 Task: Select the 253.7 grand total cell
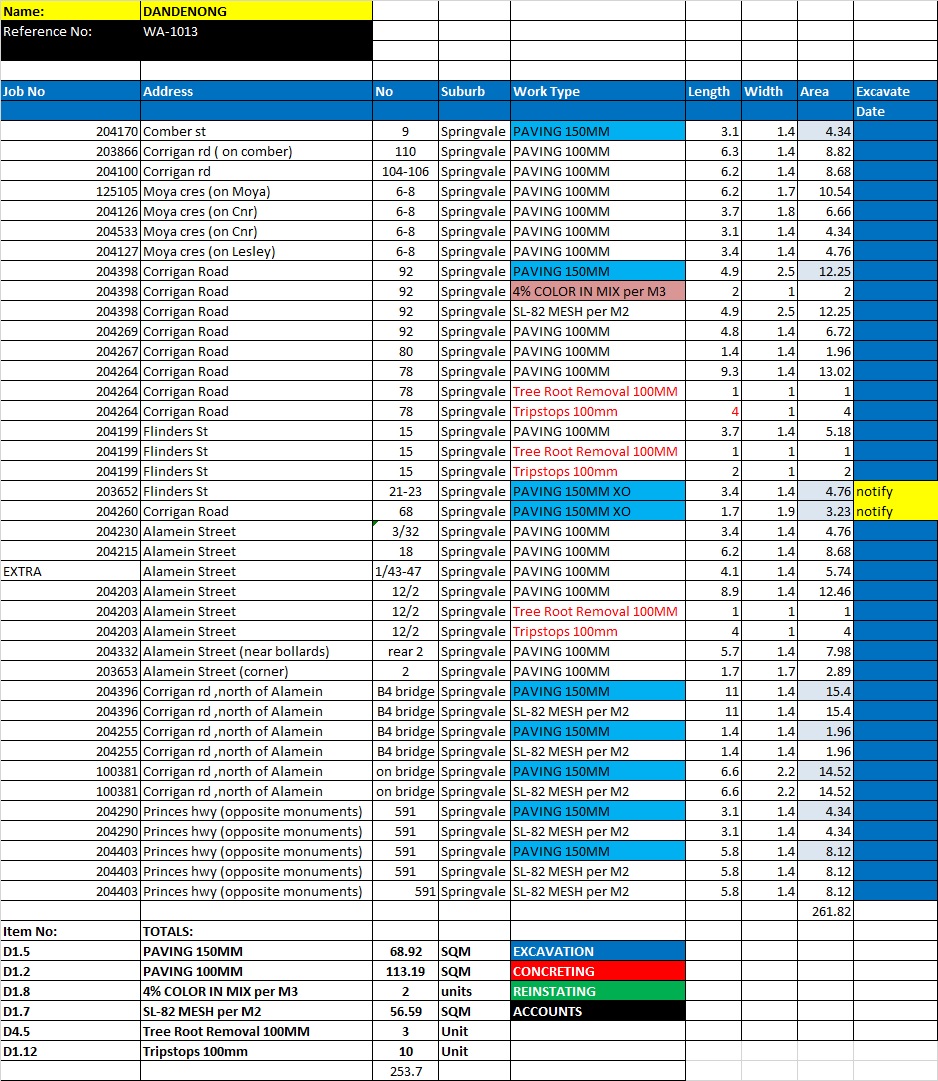tap(405, 1071)
